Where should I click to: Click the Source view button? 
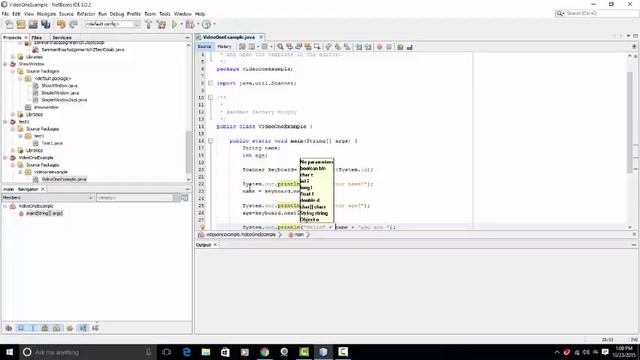pos(204,47)
